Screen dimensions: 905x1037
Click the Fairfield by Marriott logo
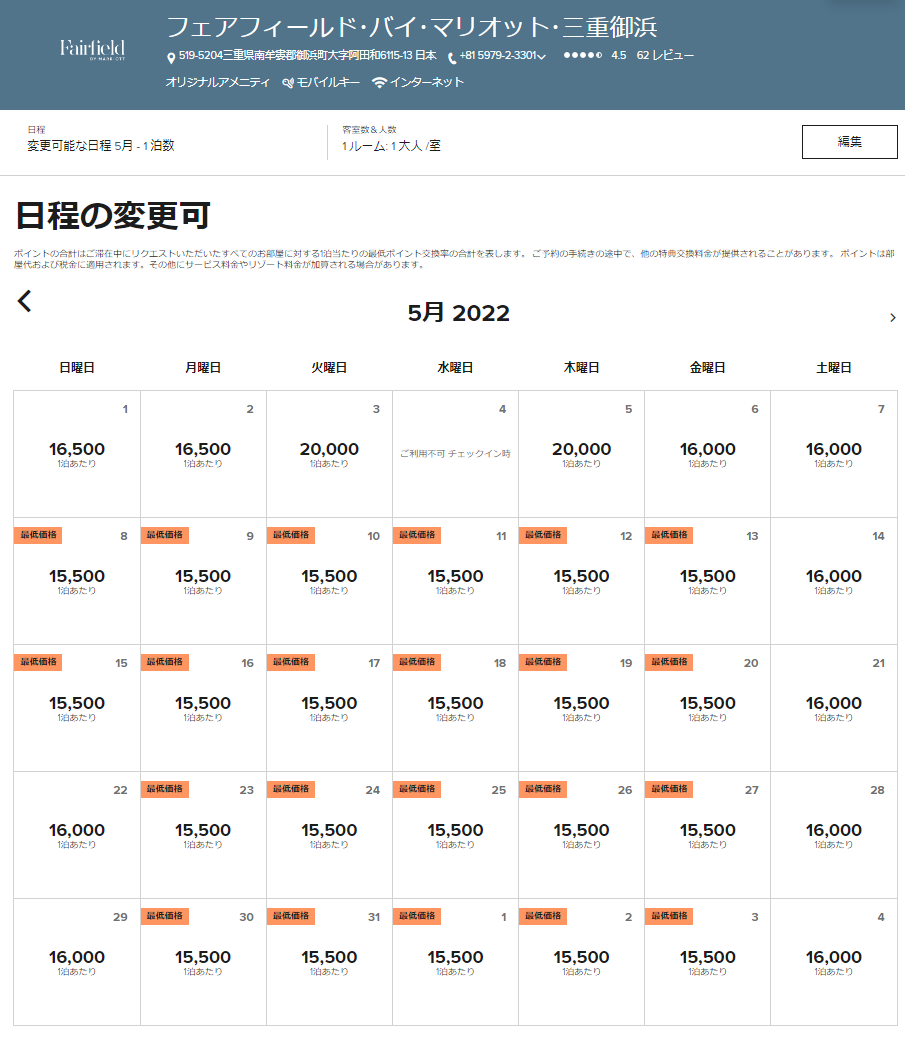click(x=92, y=50)
